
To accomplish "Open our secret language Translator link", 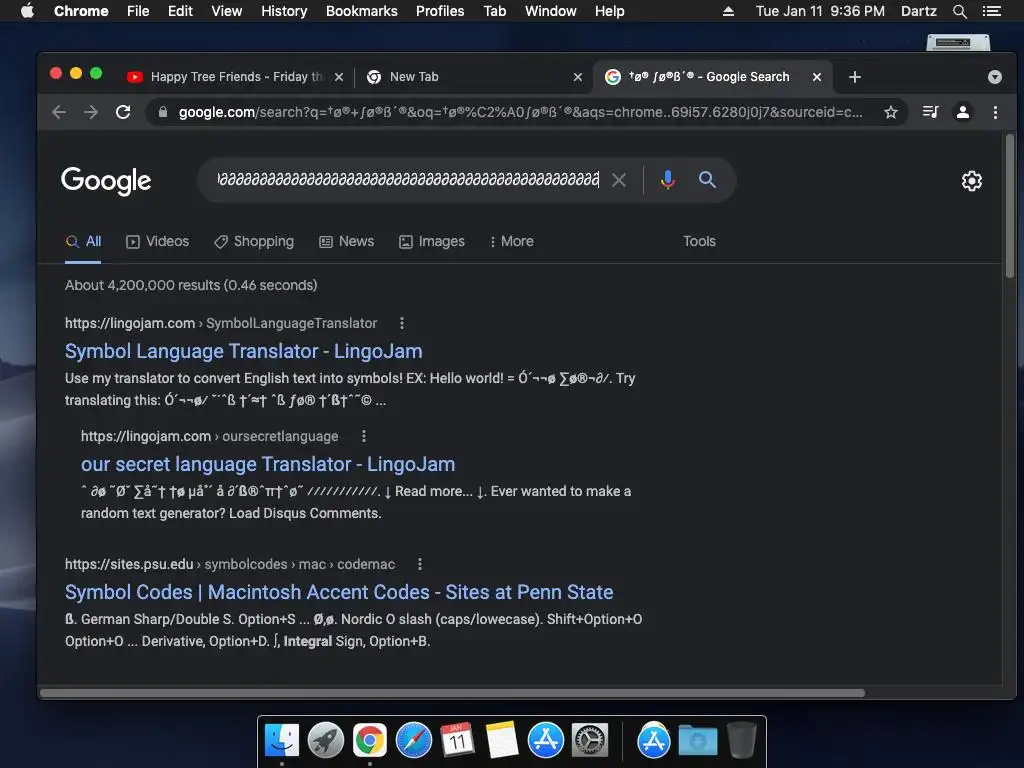I will (x=268, y=464).
